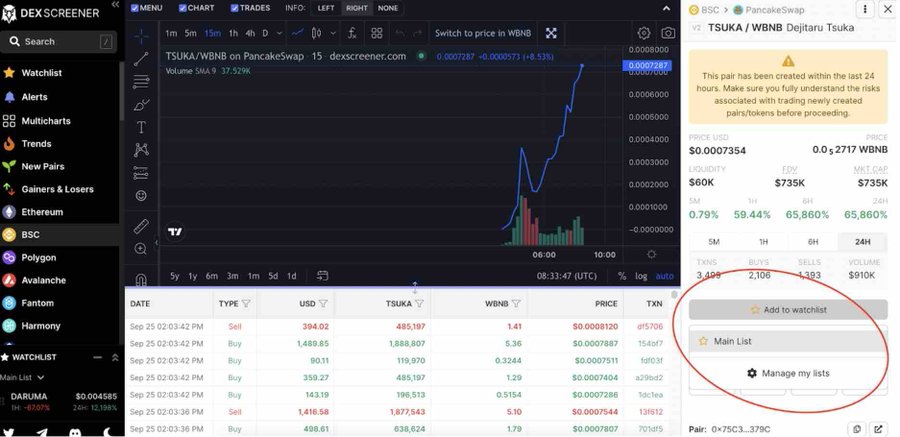This screenshot has height=437, width=900.
Task: Uncheck the MENU checkbox
Action: pos(134,8)
